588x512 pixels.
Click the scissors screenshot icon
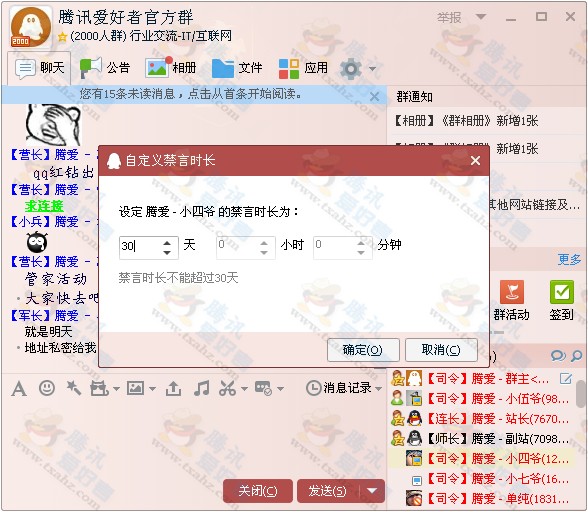(x=228, y=388)
